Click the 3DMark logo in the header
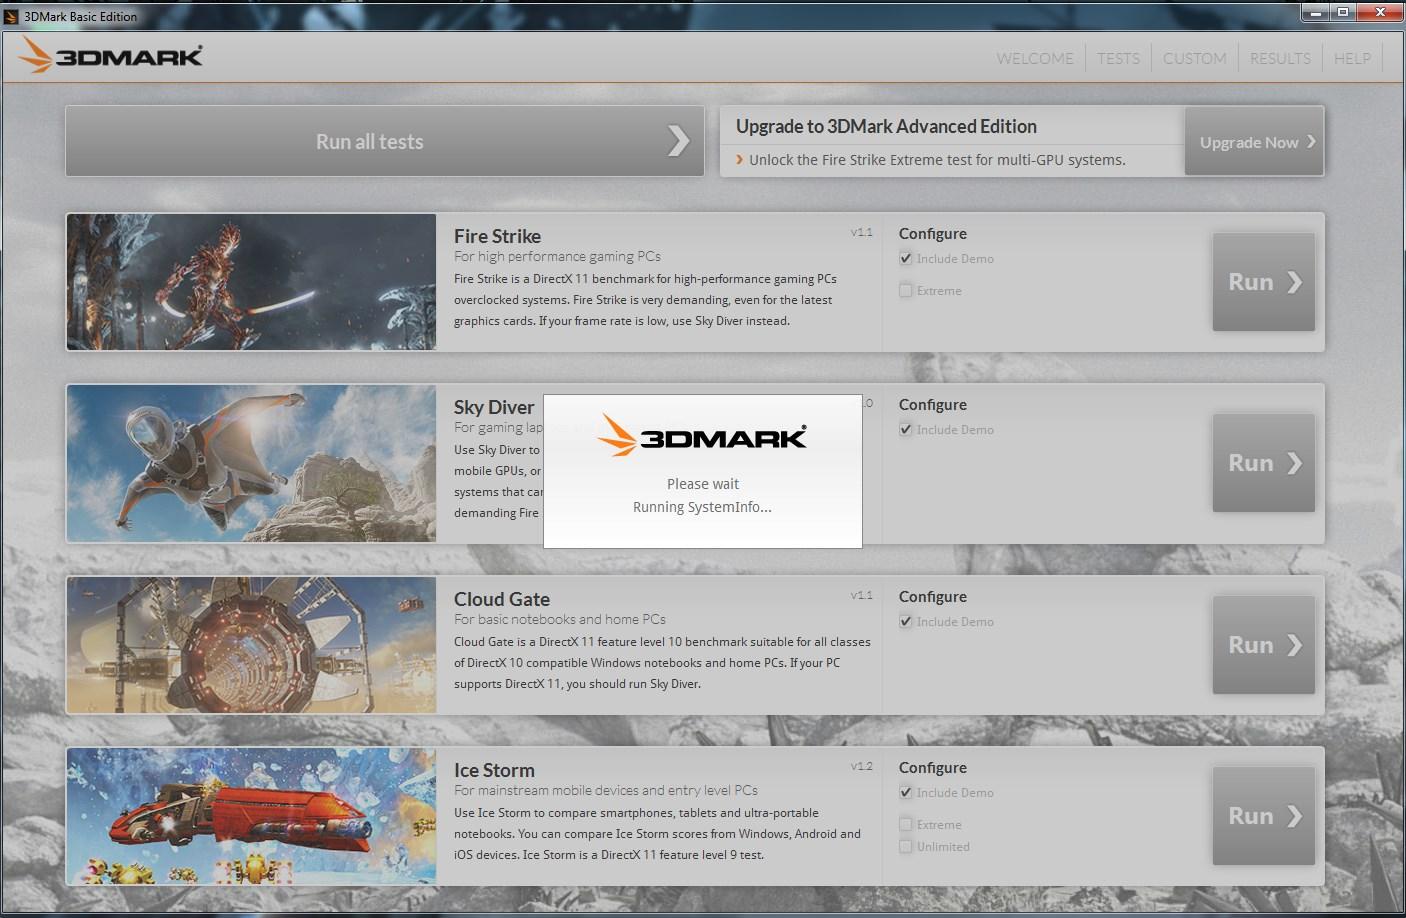1406x918 pixels. coord(110,56)
